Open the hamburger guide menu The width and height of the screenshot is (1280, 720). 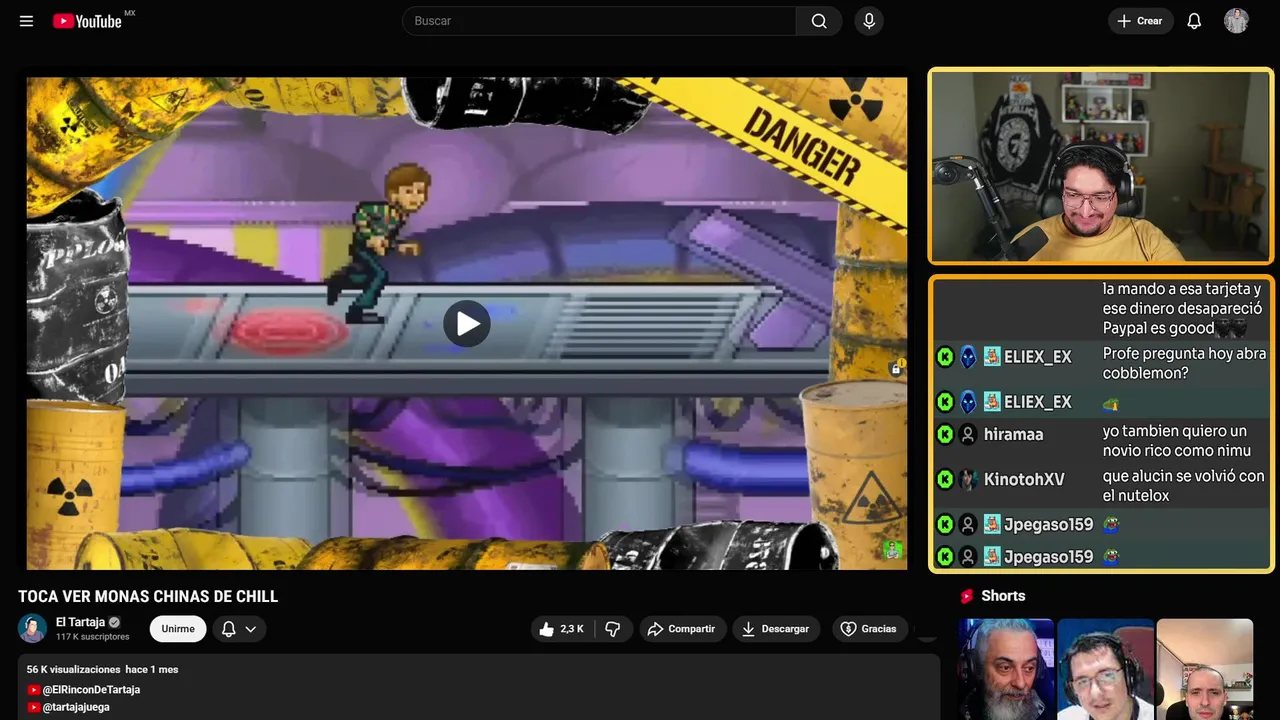26,21
